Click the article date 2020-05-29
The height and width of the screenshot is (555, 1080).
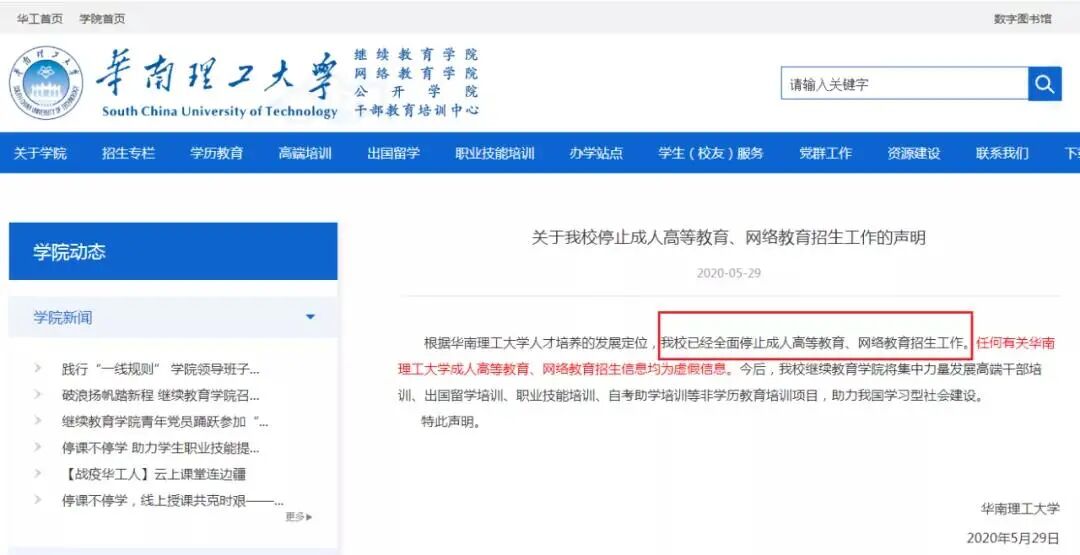(729, 273)
